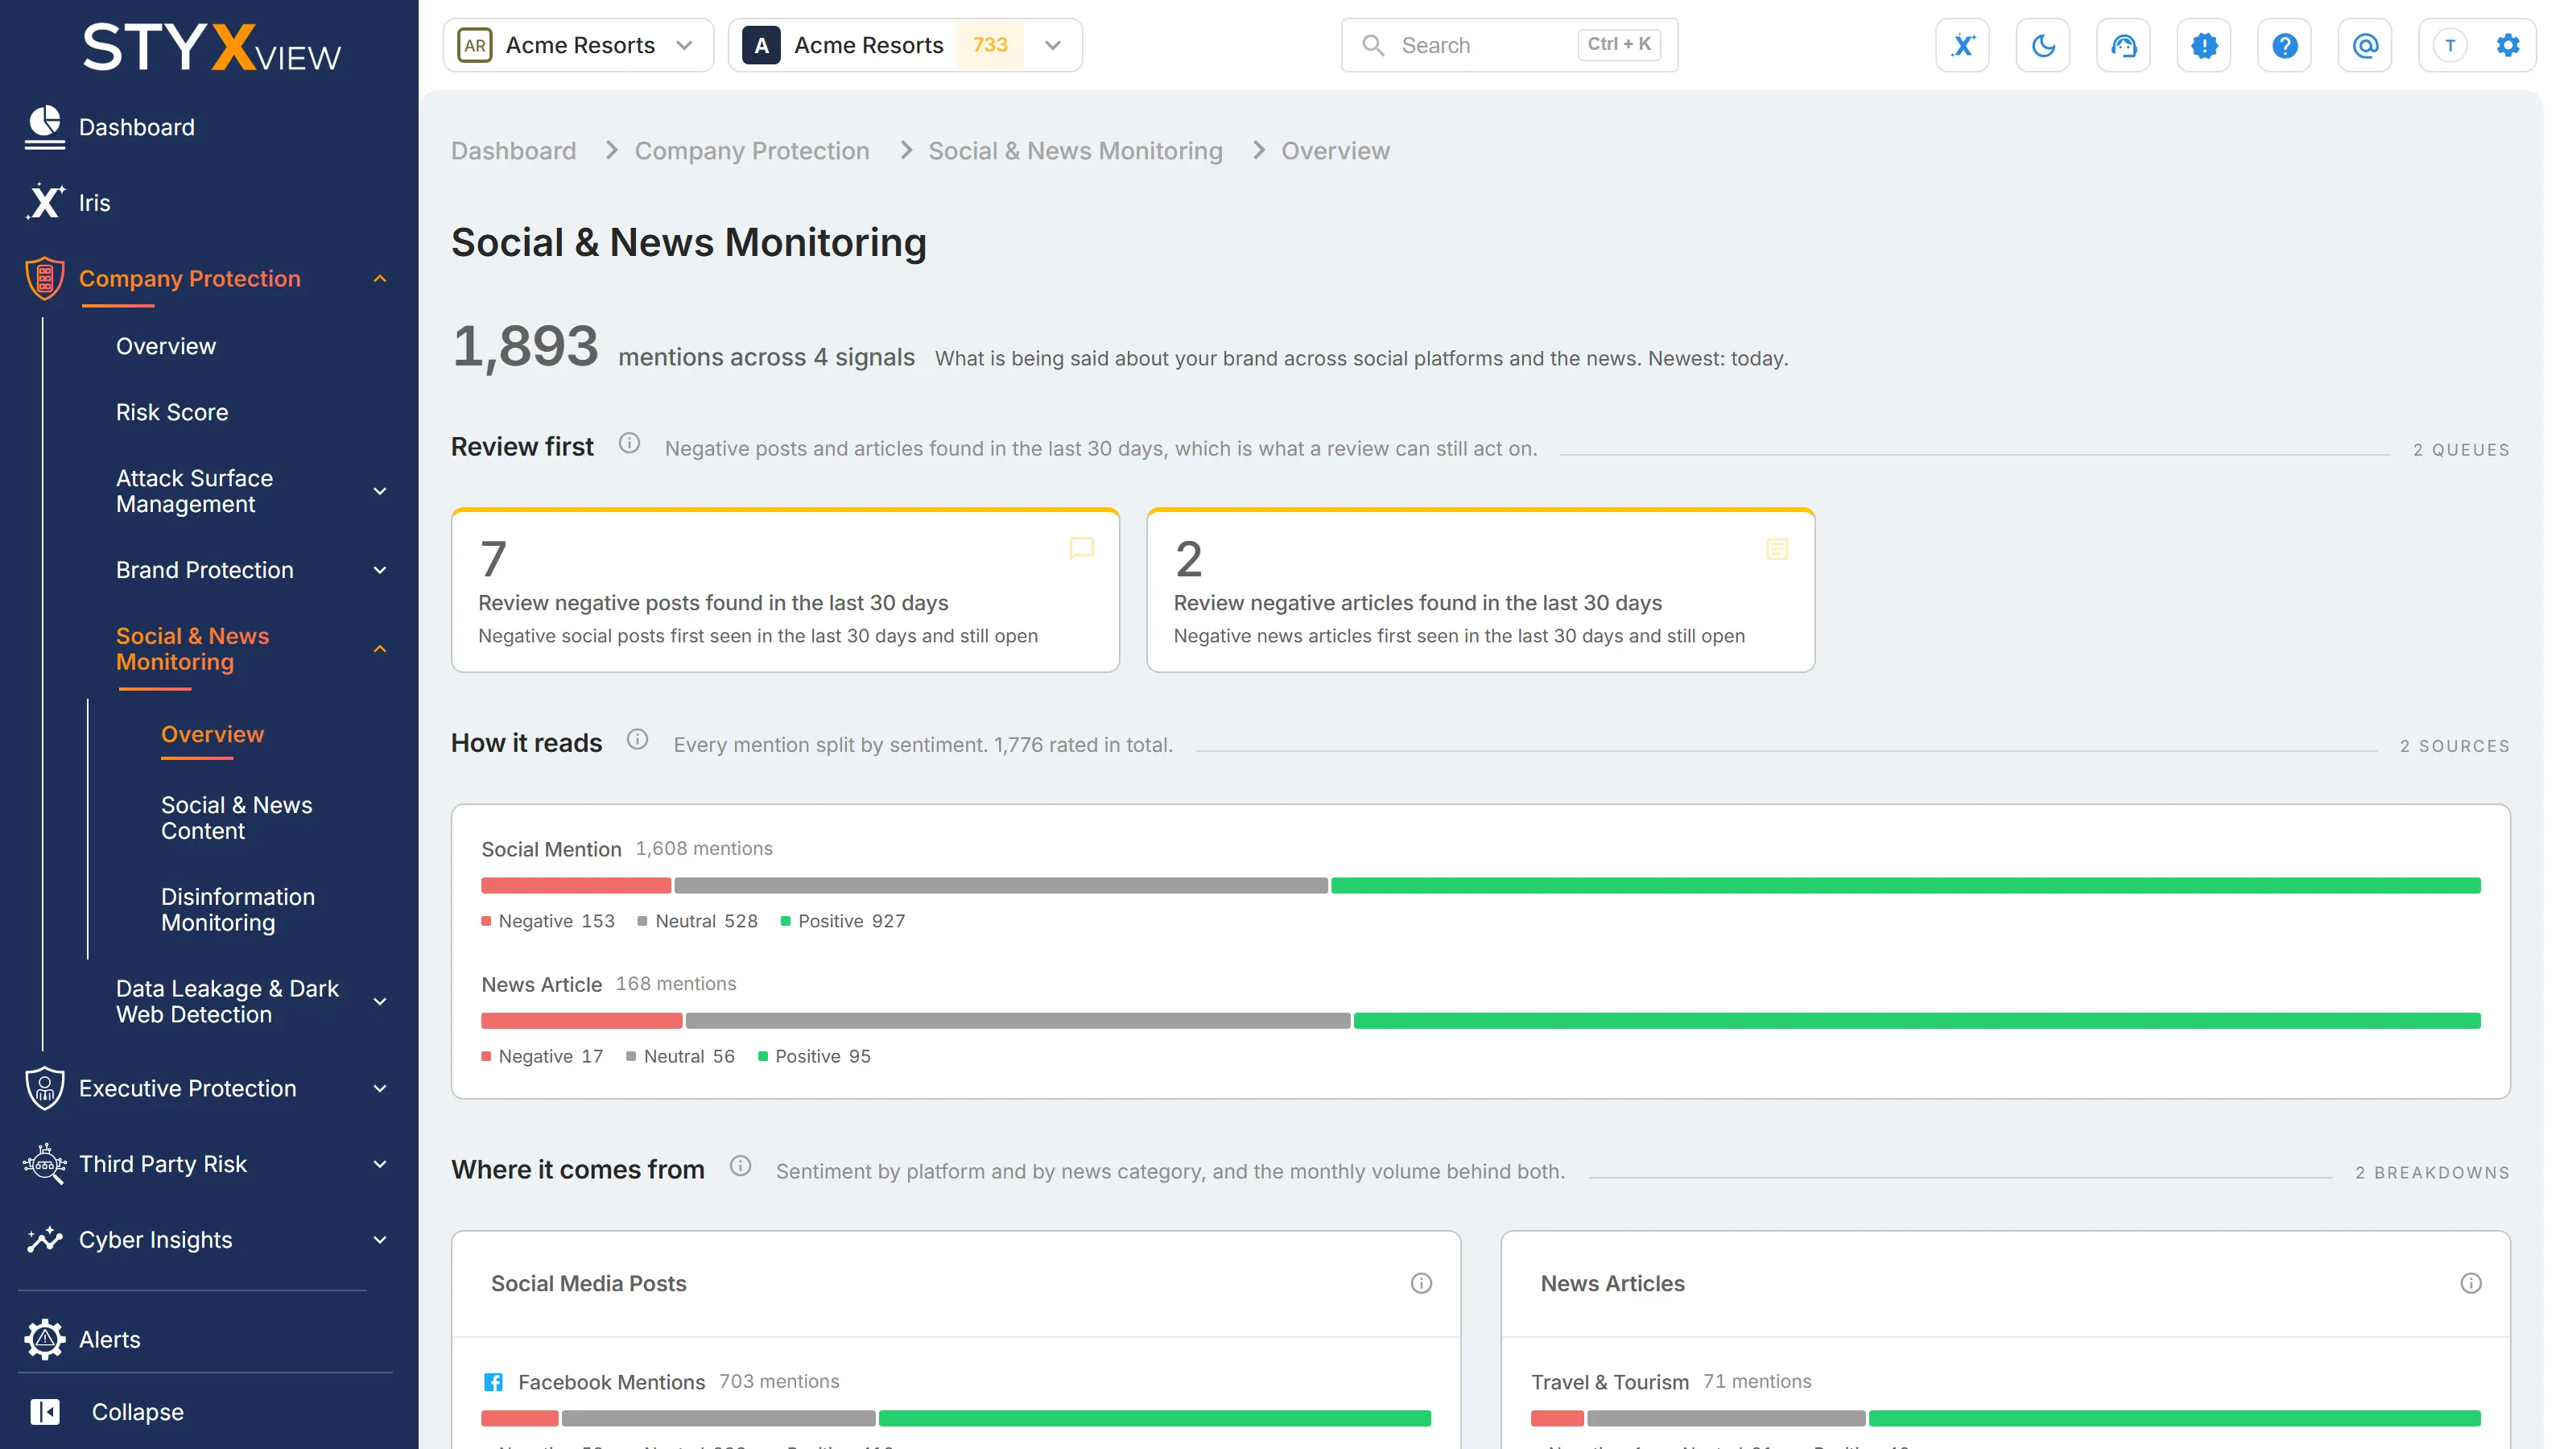Image resolution: width=2576 pixels, height=1449 pixels.
Task: Expand Brand Protection chevron
Action: [380, 570]
